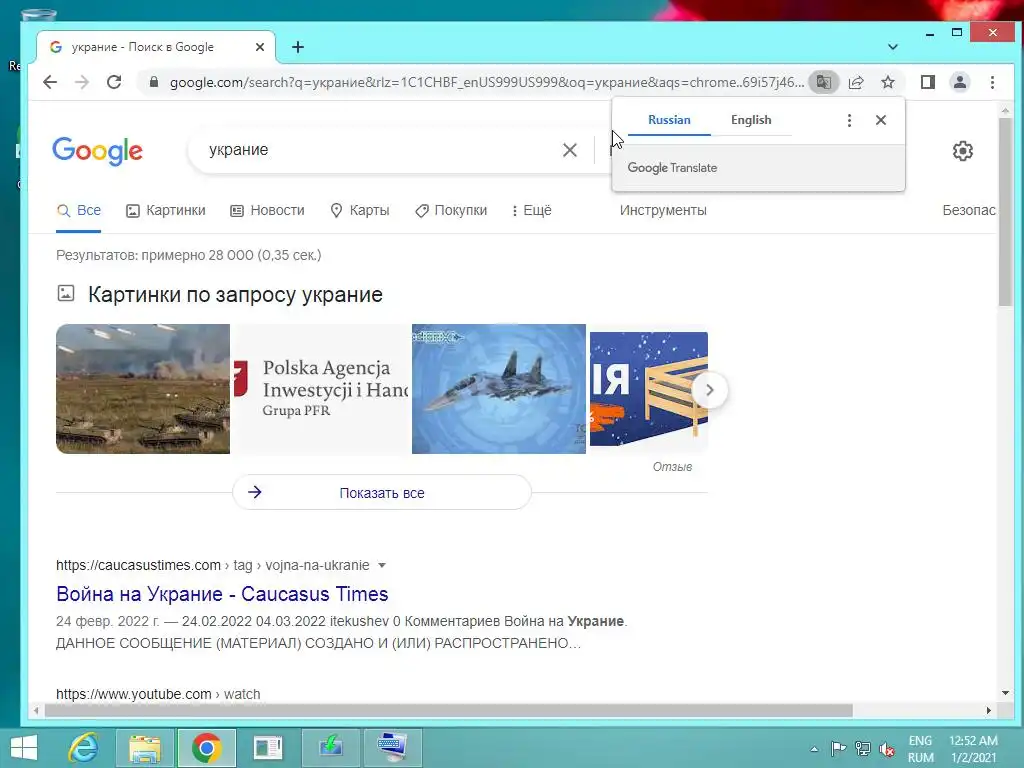Open File Explorer from taskbar
Screen dimensions: 1024x768
tap(145, 748)
